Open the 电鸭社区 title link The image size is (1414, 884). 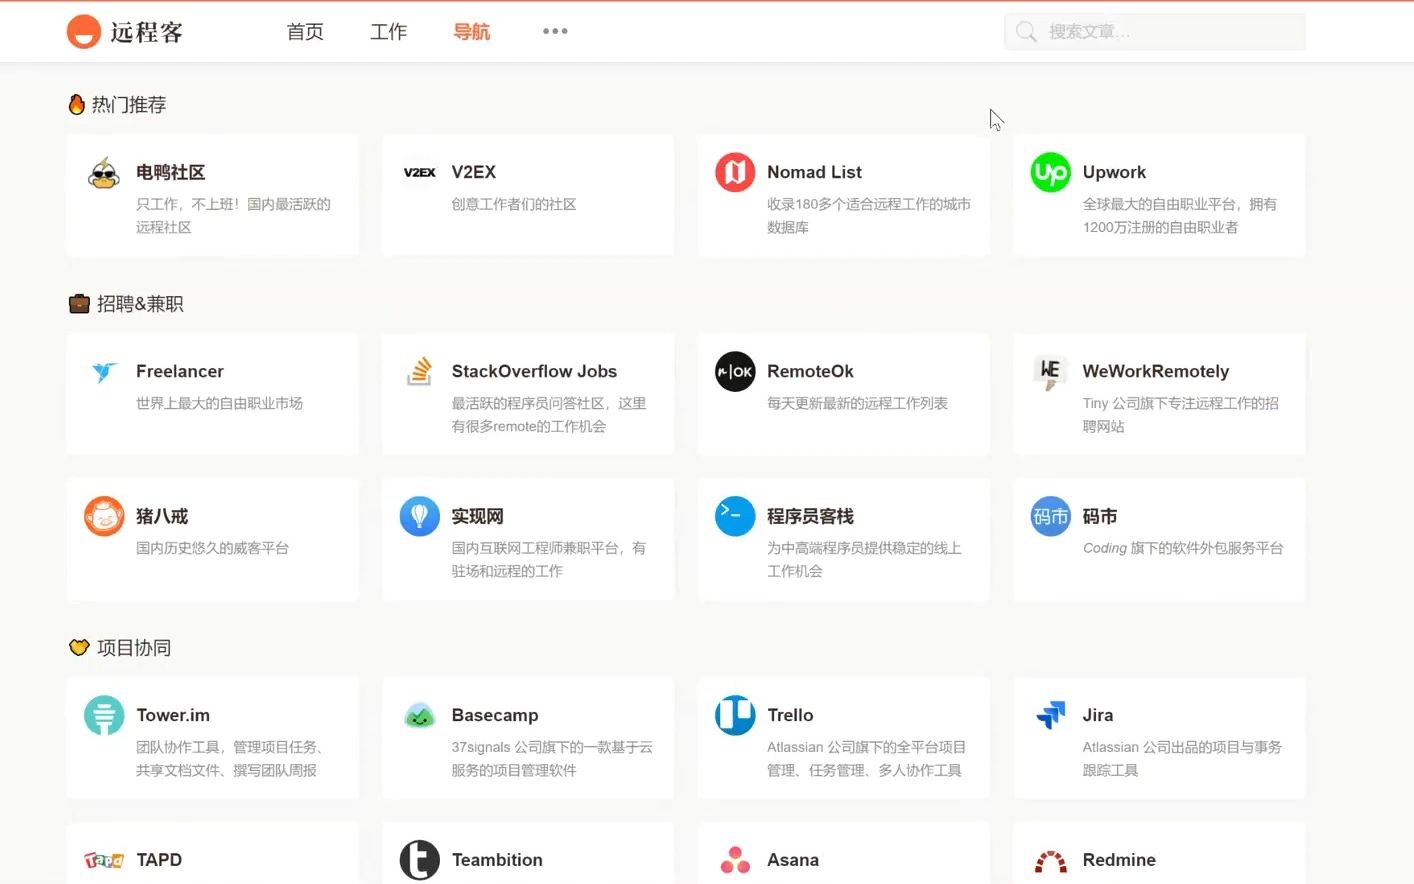point(171,172)
